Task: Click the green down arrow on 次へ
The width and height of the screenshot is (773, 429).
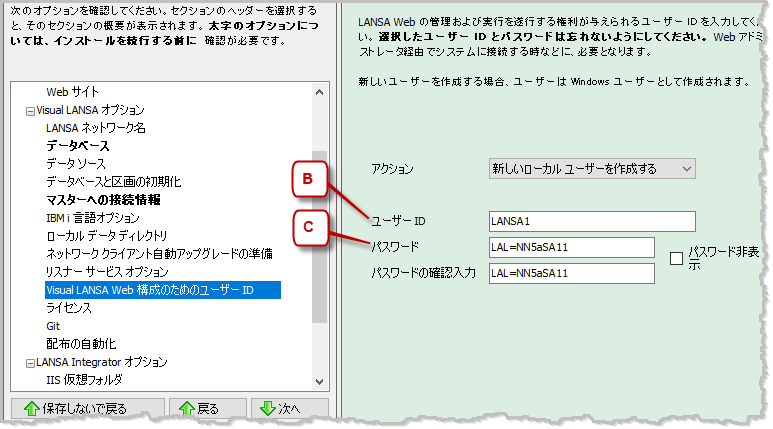Action: (x=268, y=408)
